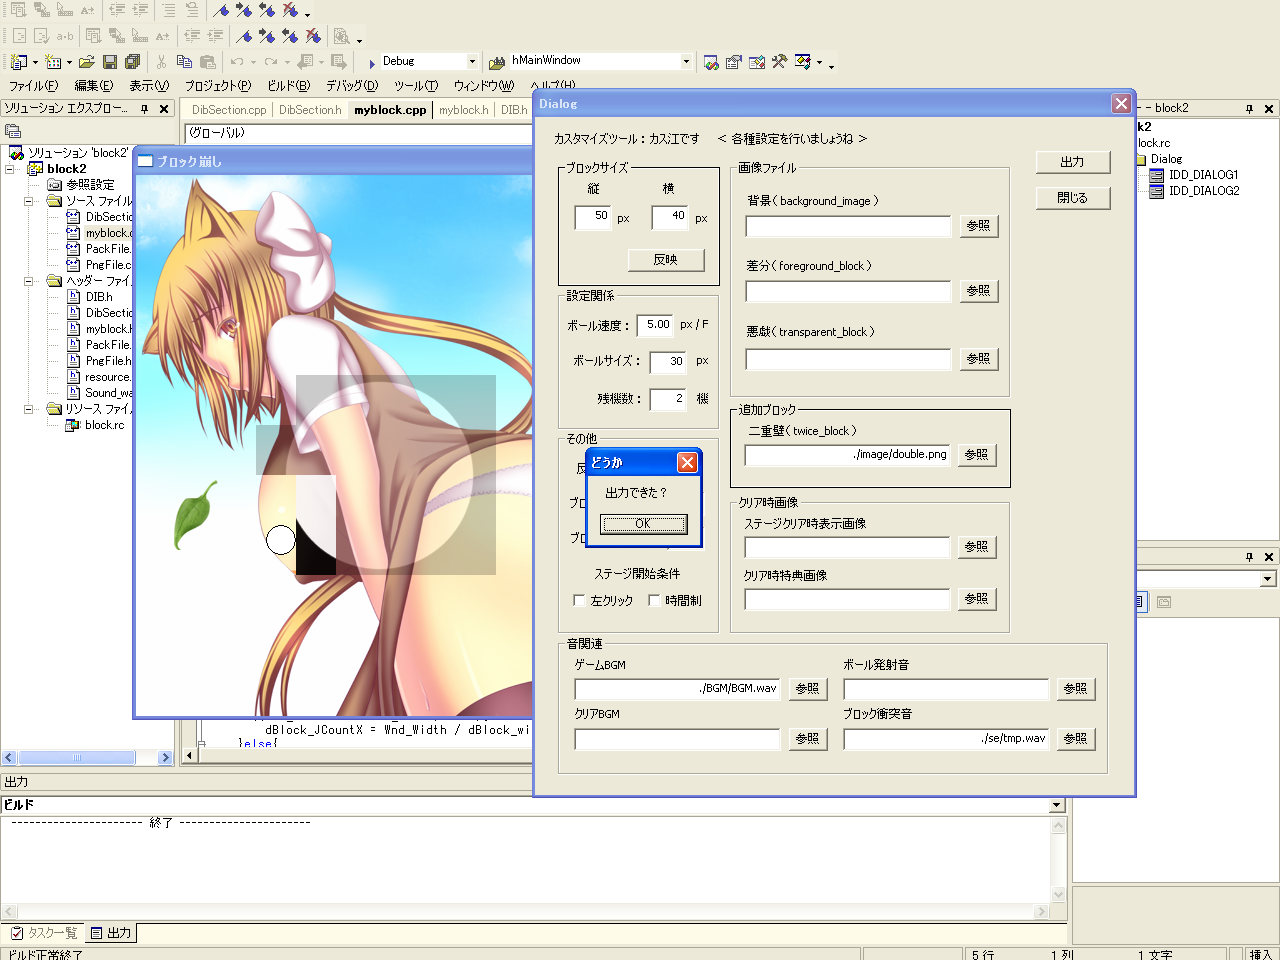Open the ビルド output pane dropdown arrow

[1057, 805]
